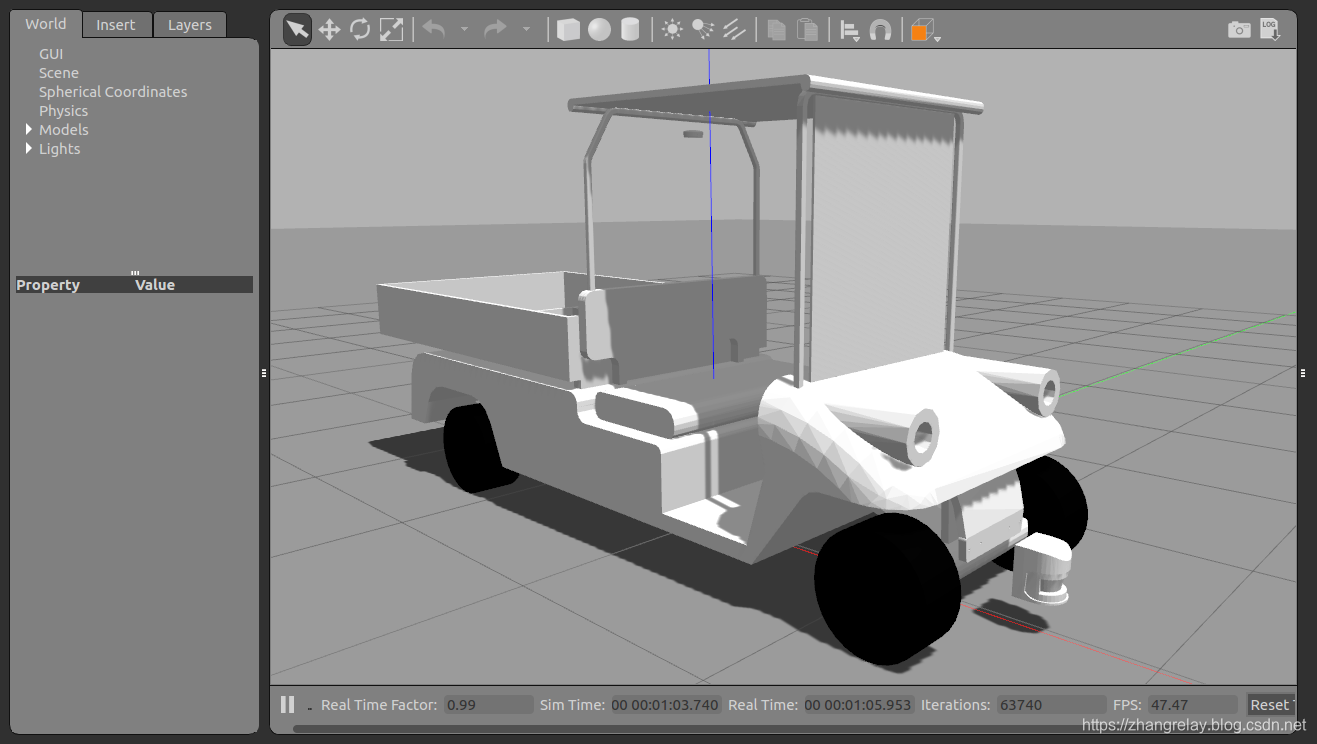
Task: Select Spherical Coordinates in world tree
Action: click(x=113, y=92)
